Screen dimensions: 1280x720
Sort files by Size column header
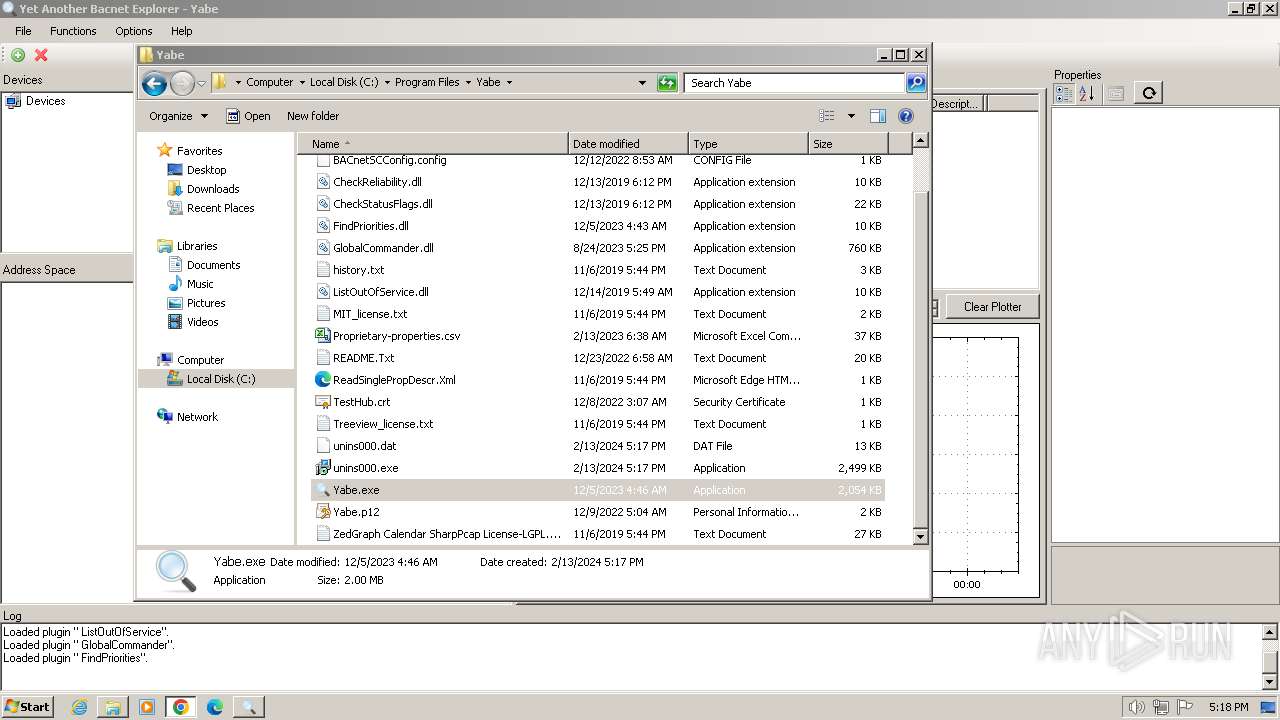848,144
